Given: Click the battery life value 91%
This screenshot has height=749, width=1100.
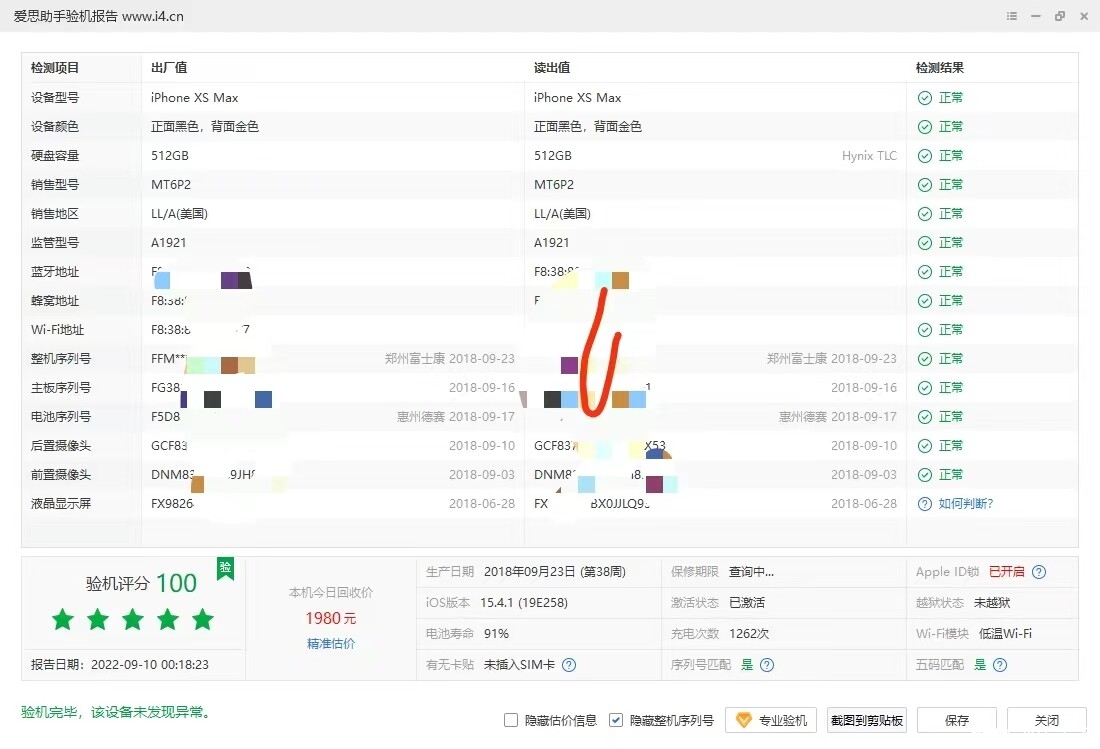Looking at the screenshot, I should tap(496, 633).
